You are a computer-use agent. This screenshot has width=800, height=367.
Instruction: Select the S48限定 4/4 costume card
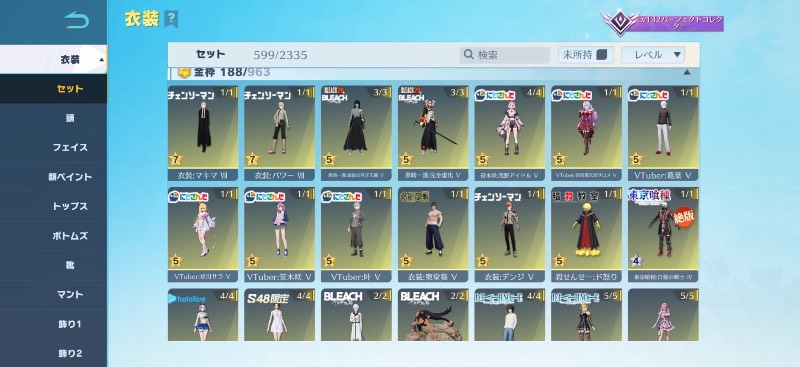(x=279, y=315)
